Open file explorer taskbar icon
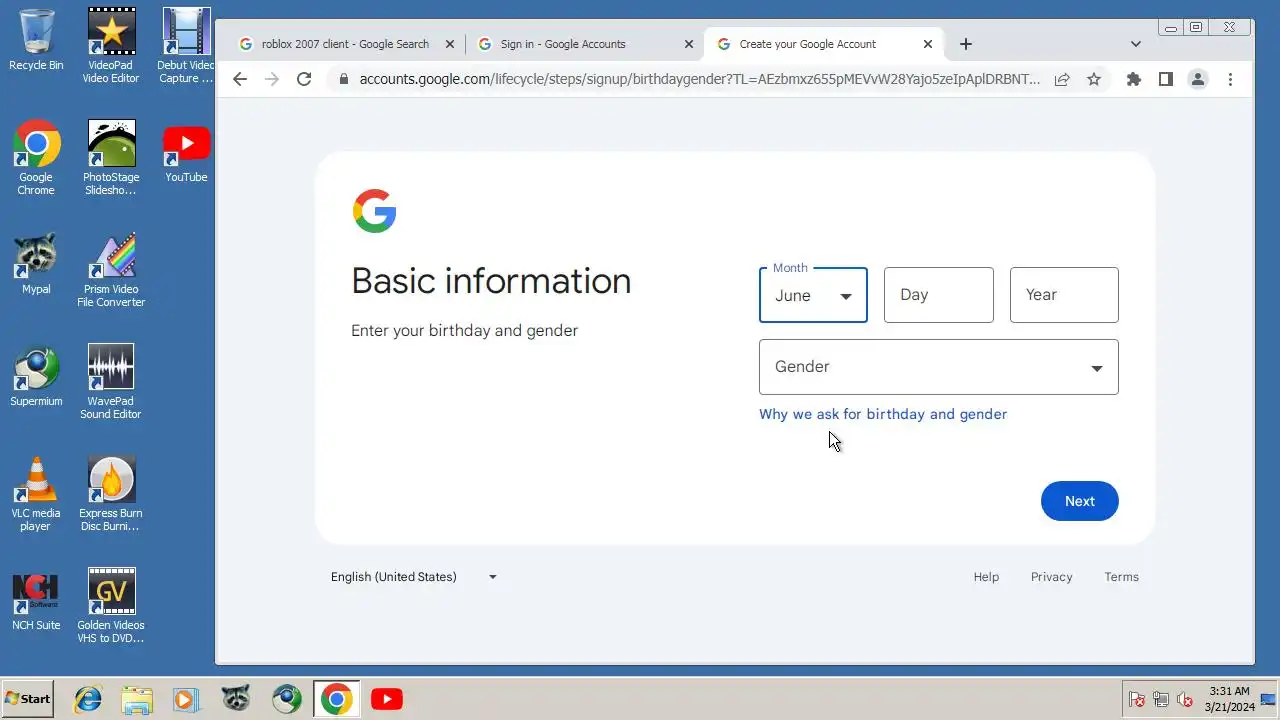The width and height of the screenshot is (1280, 720). [137, 699]
